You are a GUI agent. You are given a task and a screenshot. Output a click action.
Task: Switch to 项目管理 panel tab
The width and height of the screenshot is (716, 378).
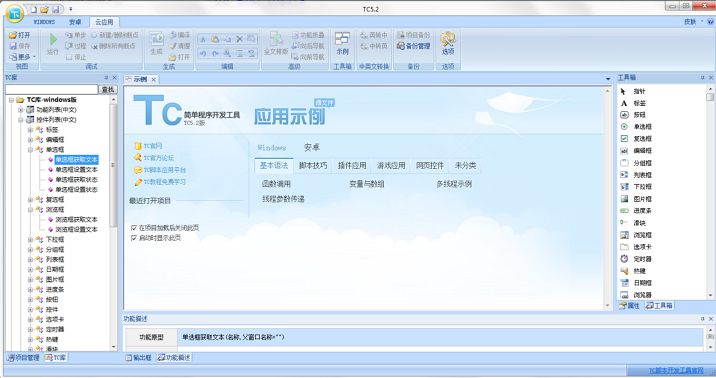pos(24,357)
